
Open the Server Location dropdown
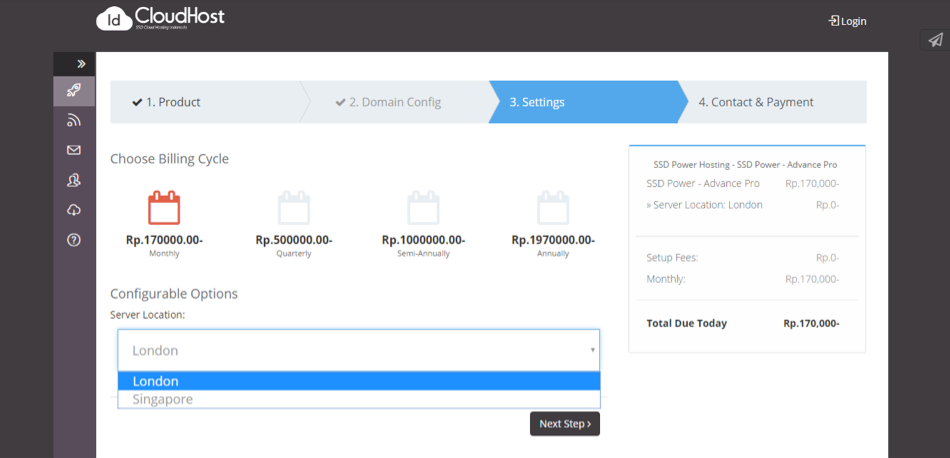(359, 350)
